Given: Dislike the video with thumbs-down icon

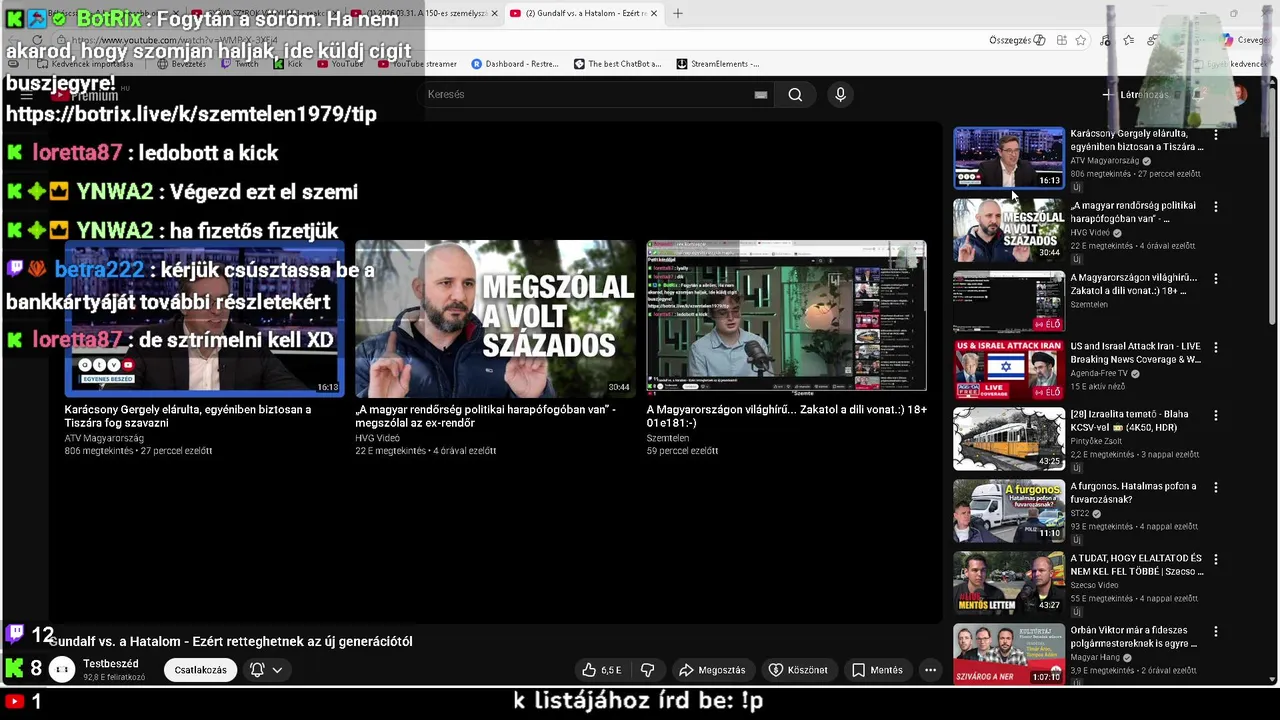Looking at the screenshot, I should (x=647, y=670).
